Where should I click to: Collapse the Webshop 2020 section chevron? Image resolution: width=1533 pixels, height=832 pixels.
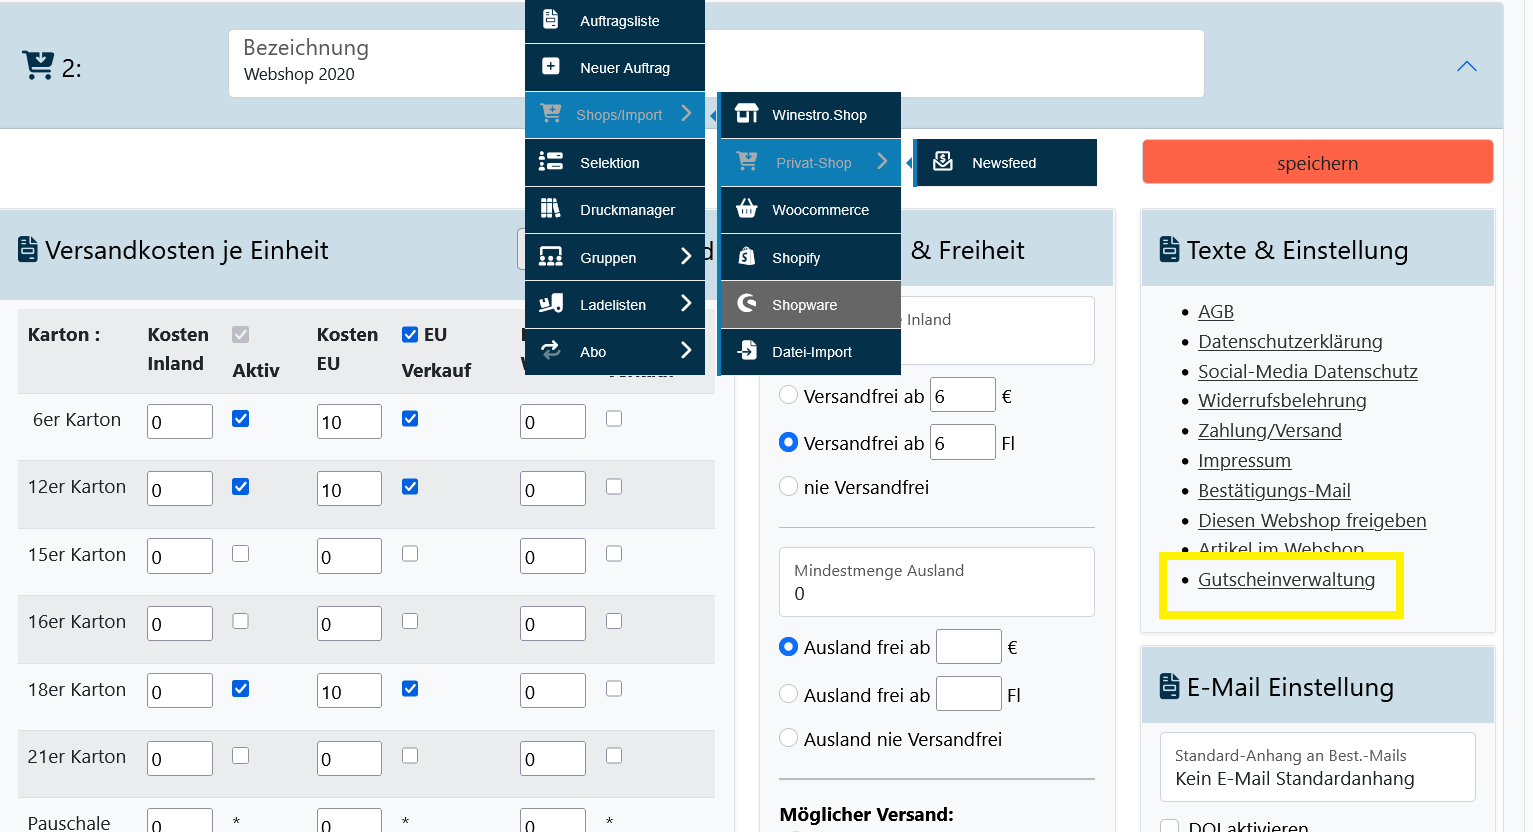[x=1466, y=67]
